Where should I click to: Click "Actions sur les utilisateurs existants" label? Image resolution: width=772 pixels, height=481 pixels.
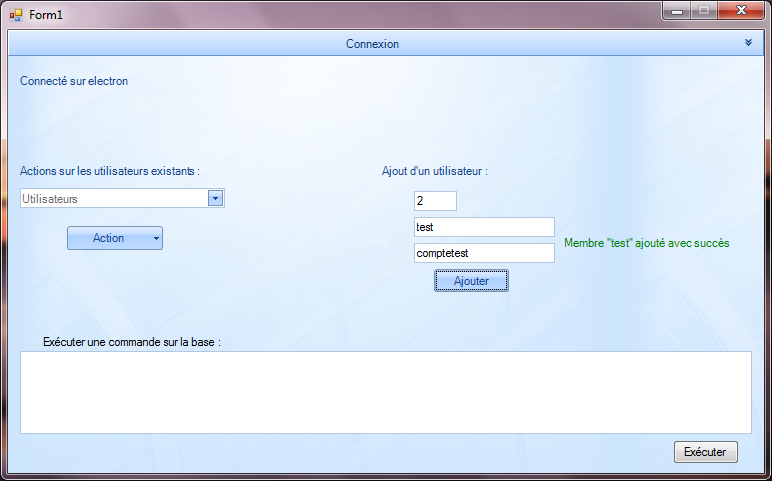coord(110,171)
